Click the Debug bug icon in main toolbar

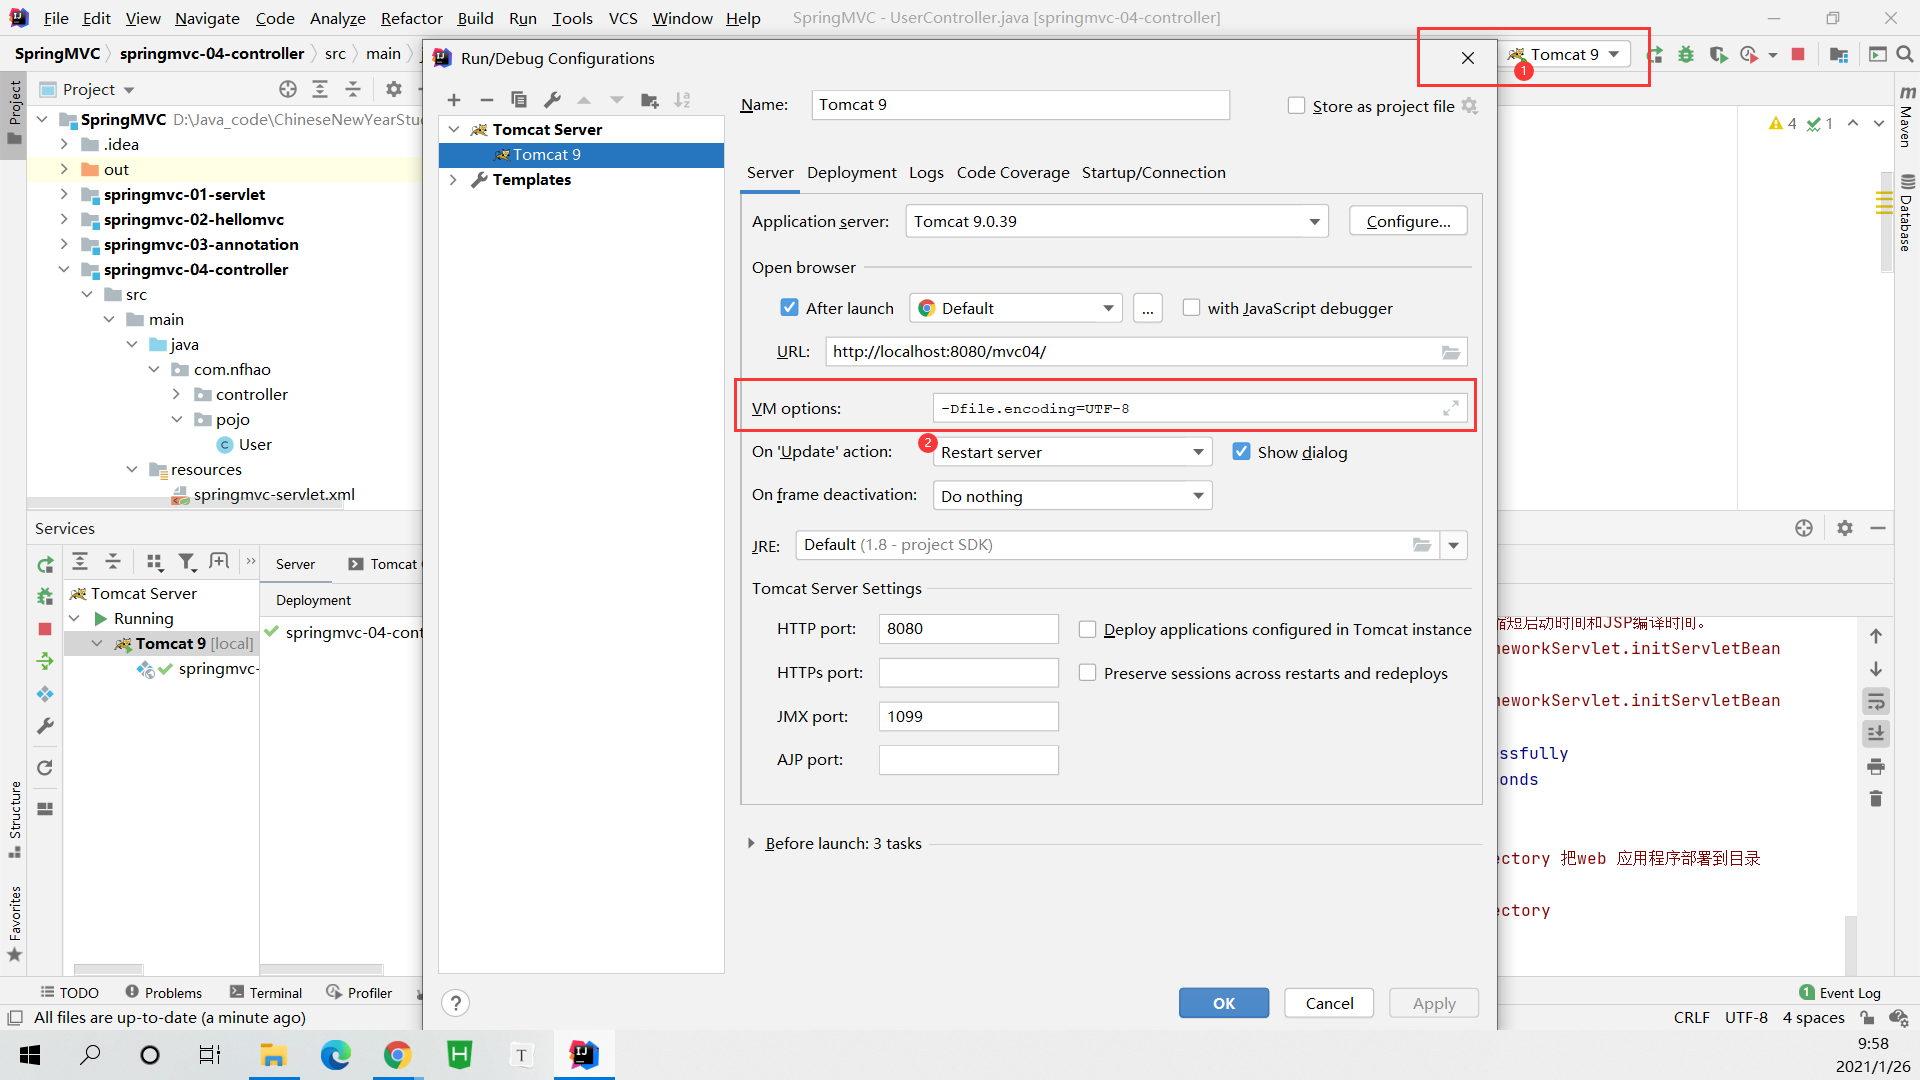click(1686, 55)
